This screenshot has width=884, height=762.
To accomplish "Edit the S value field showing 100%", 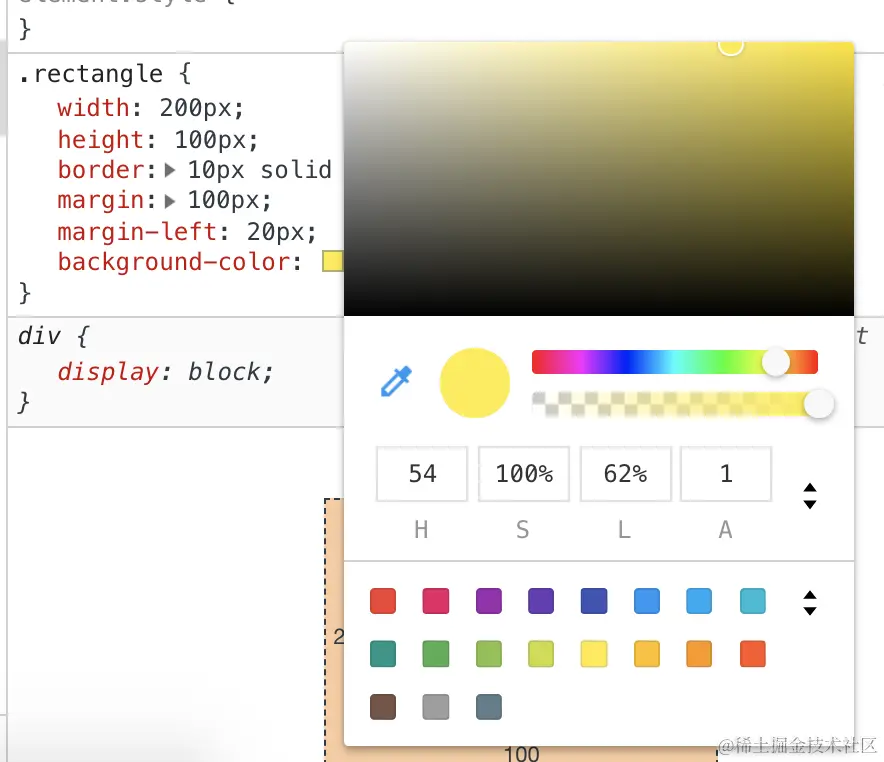I will coord(524,474).
